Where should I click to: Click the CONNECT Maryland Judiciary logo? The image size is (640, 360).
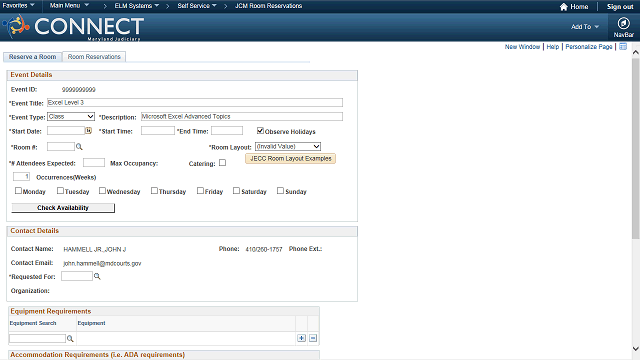pos(73,27)
